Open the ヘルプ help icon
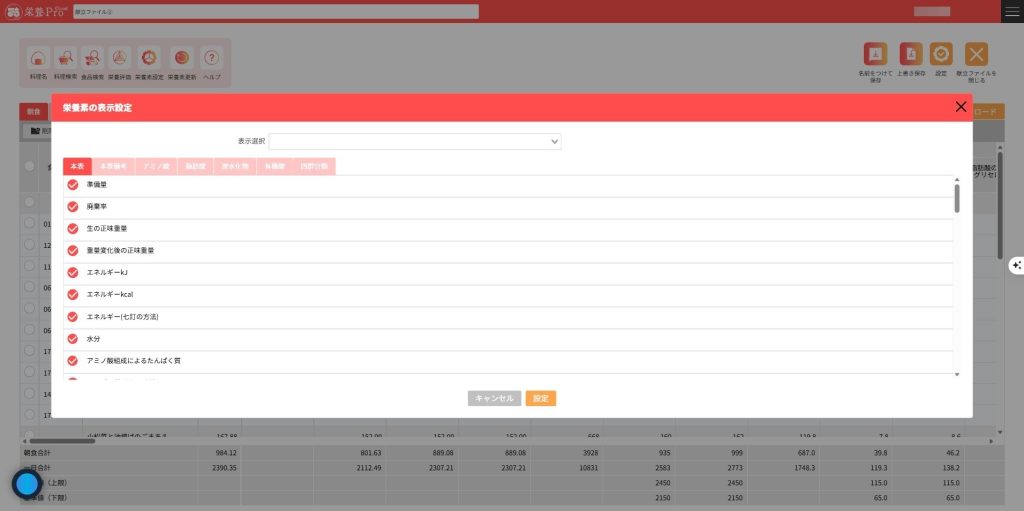Screen dimensions: 1024x511 tap(211, 59)
